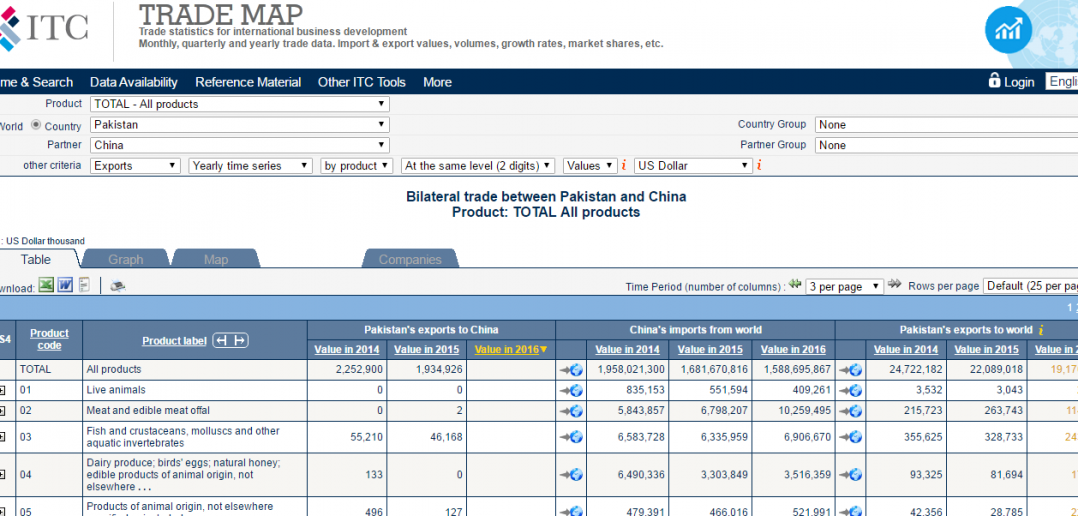Click the info icon beside US Dollar

pyautogui.click(x=759, y=166)
